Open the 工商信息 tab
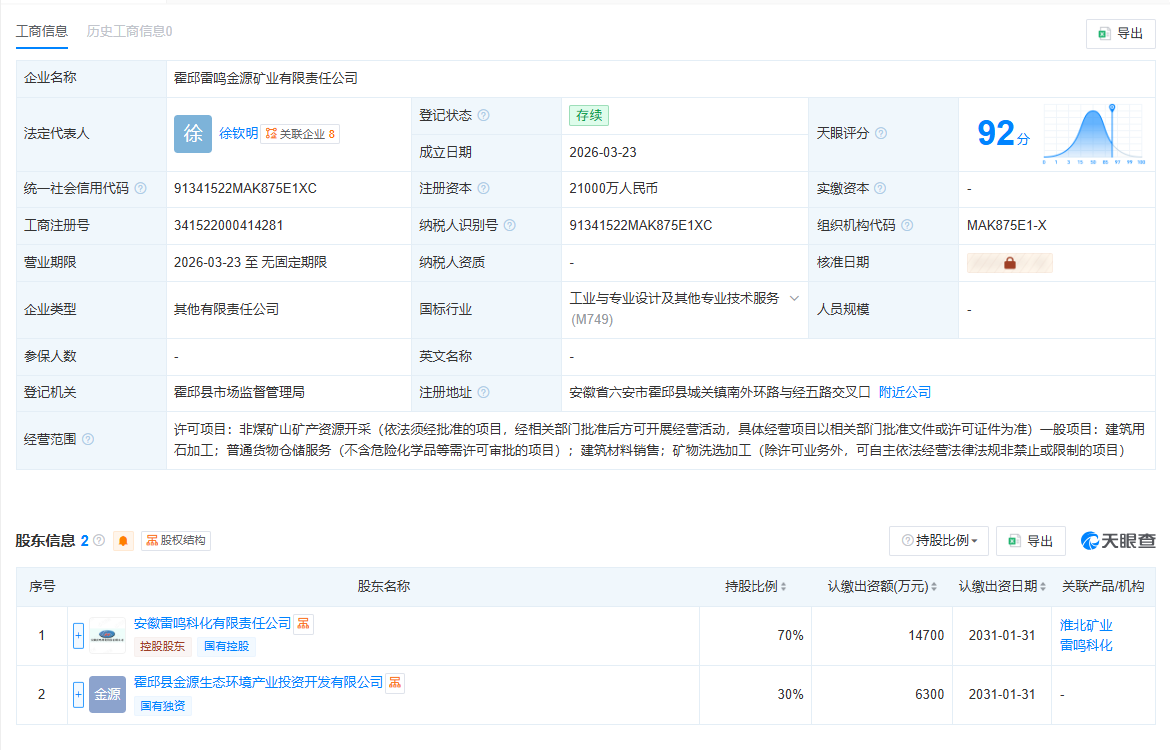This screenshot has height=750, width=1170. coord(42,31)
